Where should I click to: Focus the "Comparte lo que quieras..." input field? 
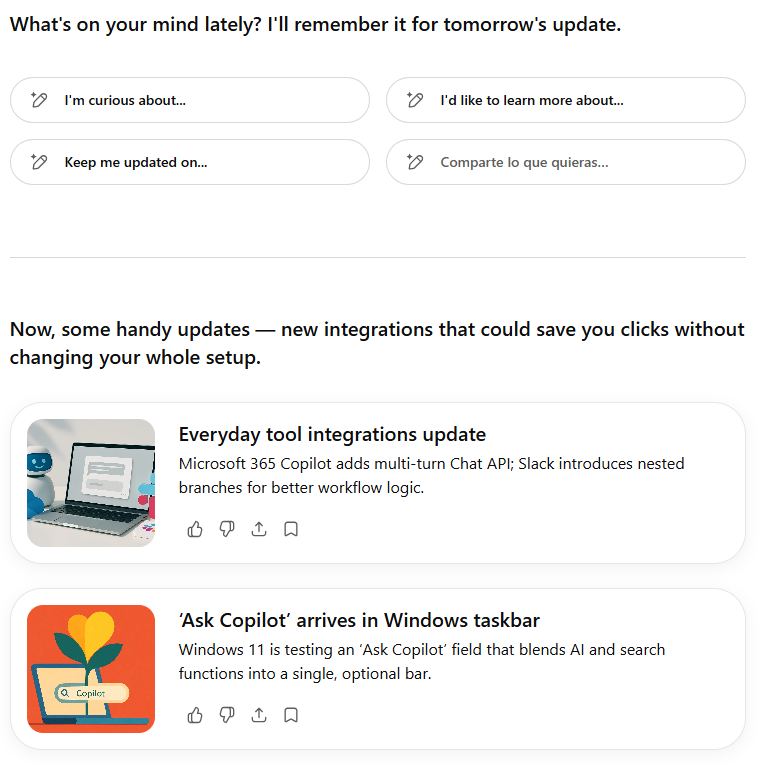tap(566, 162)
